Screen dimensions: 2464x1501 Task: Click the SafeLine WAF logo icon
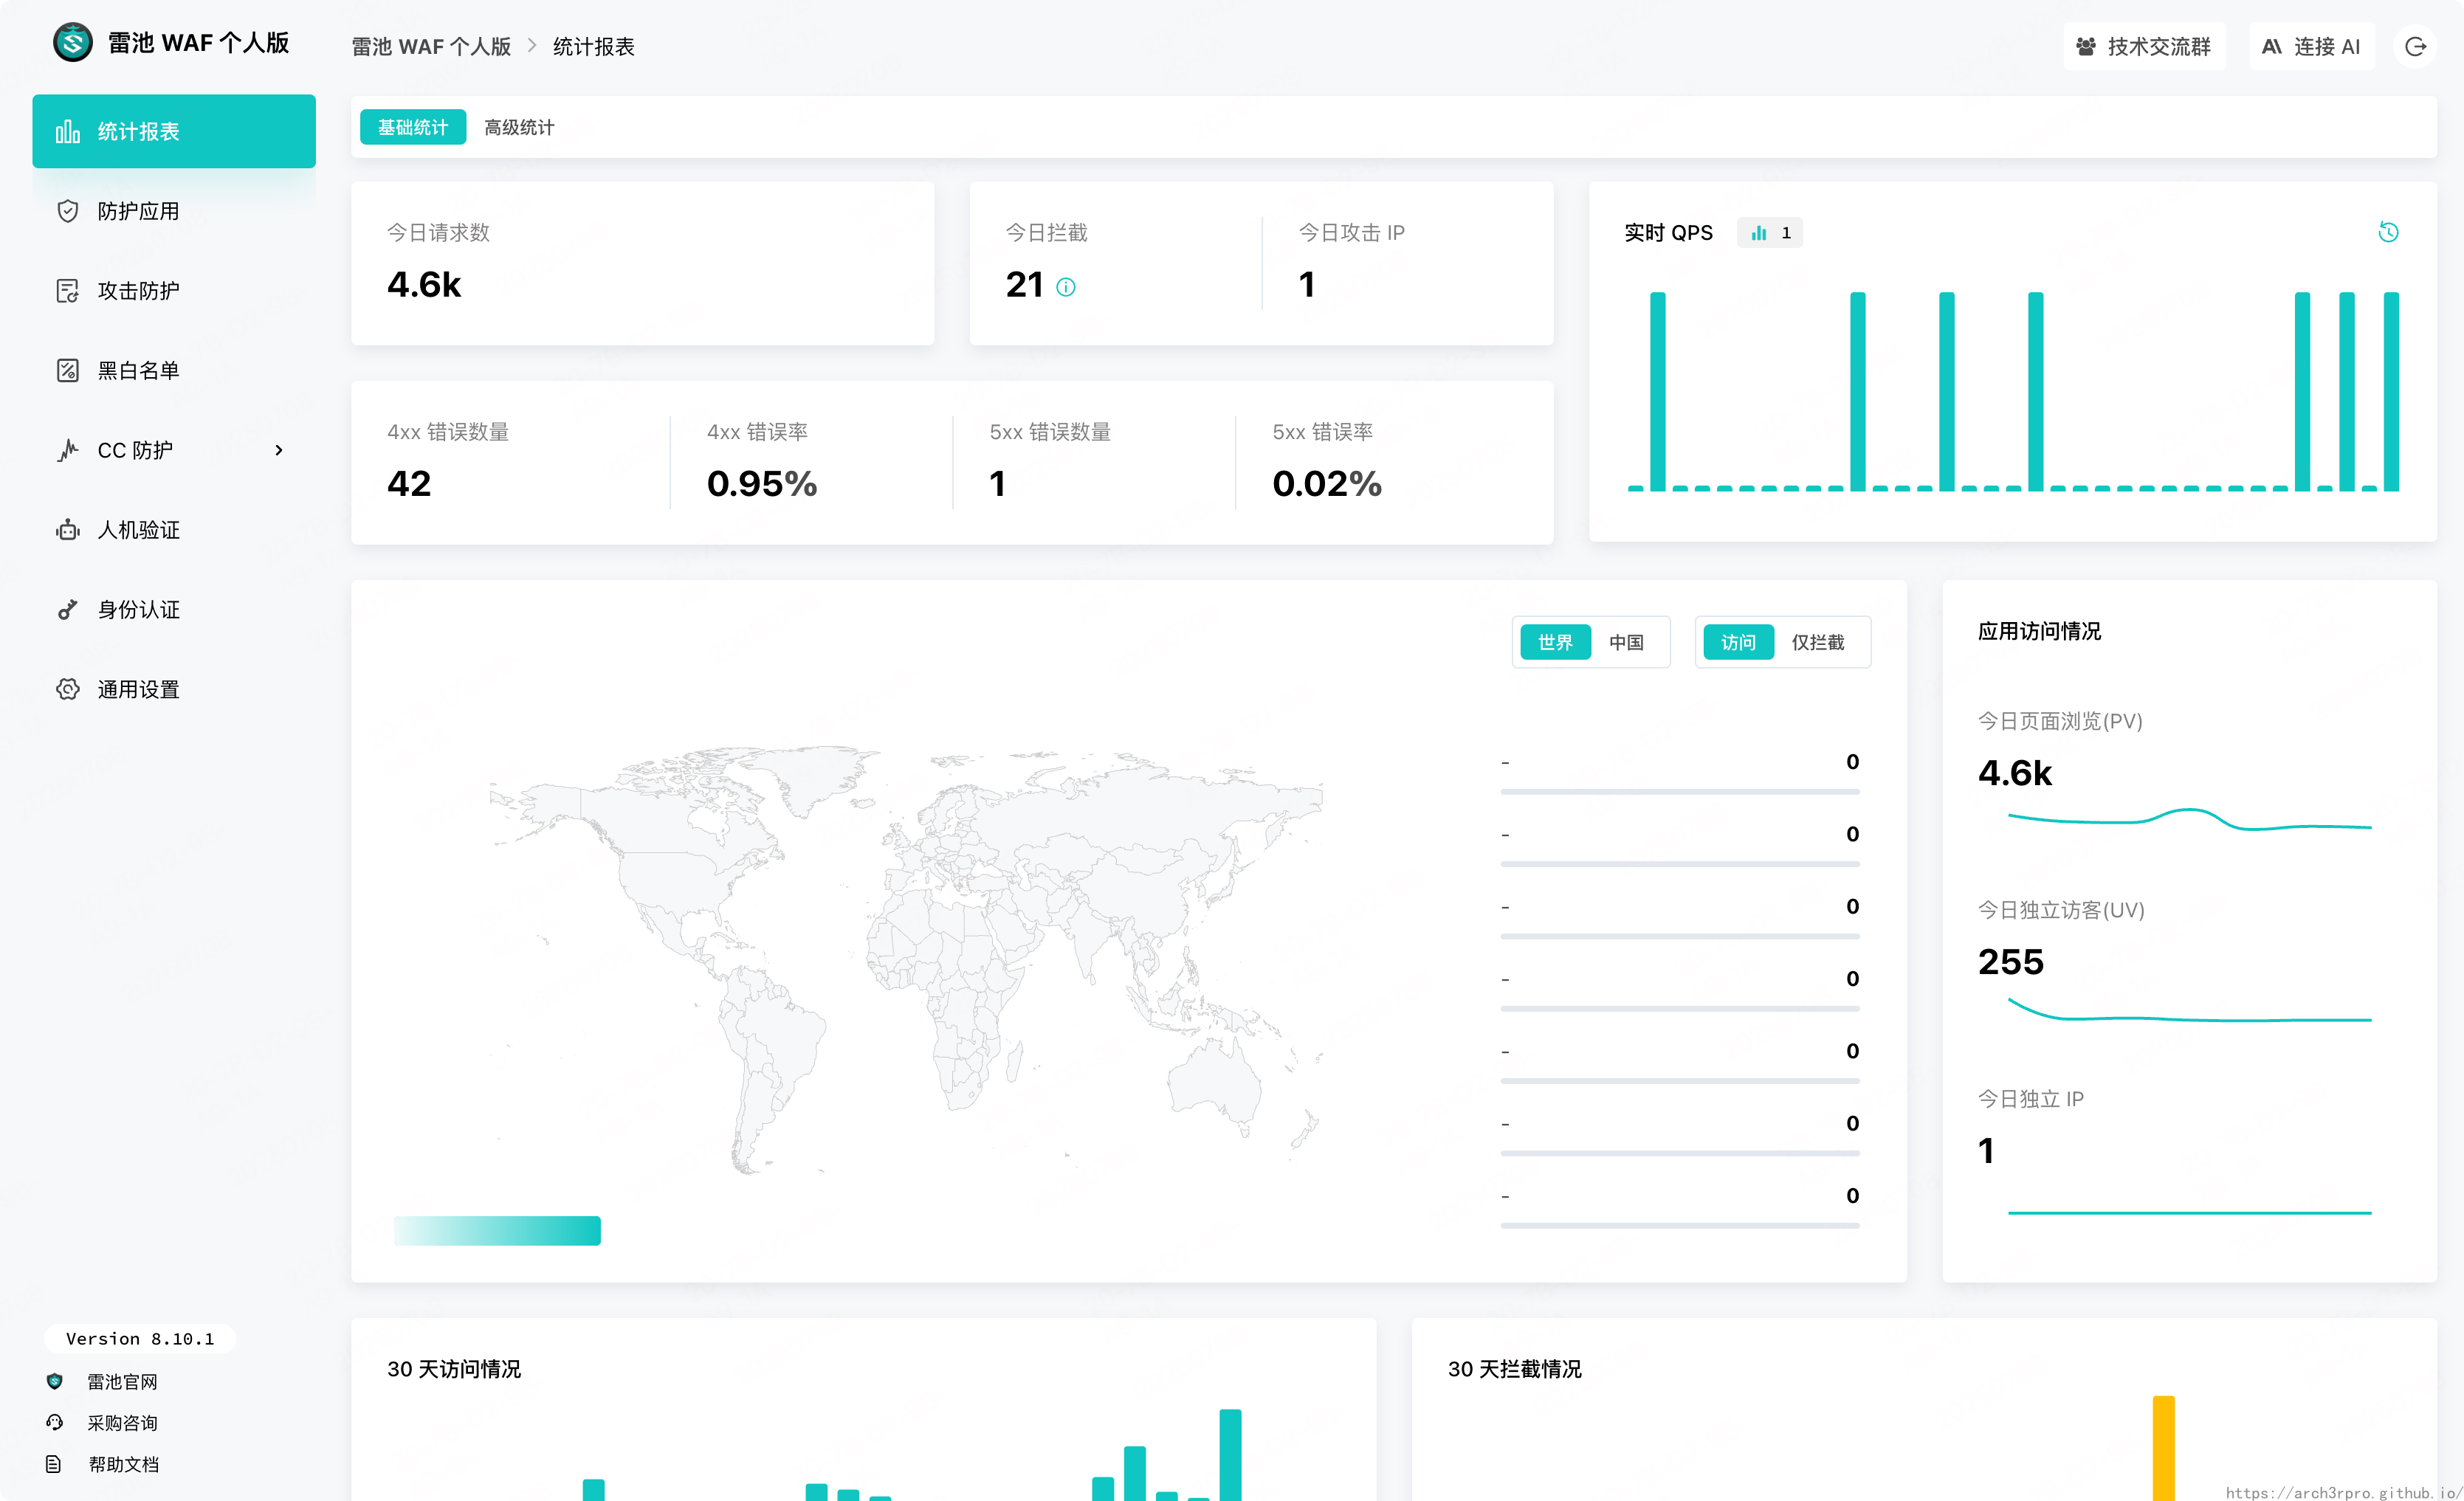72,43
